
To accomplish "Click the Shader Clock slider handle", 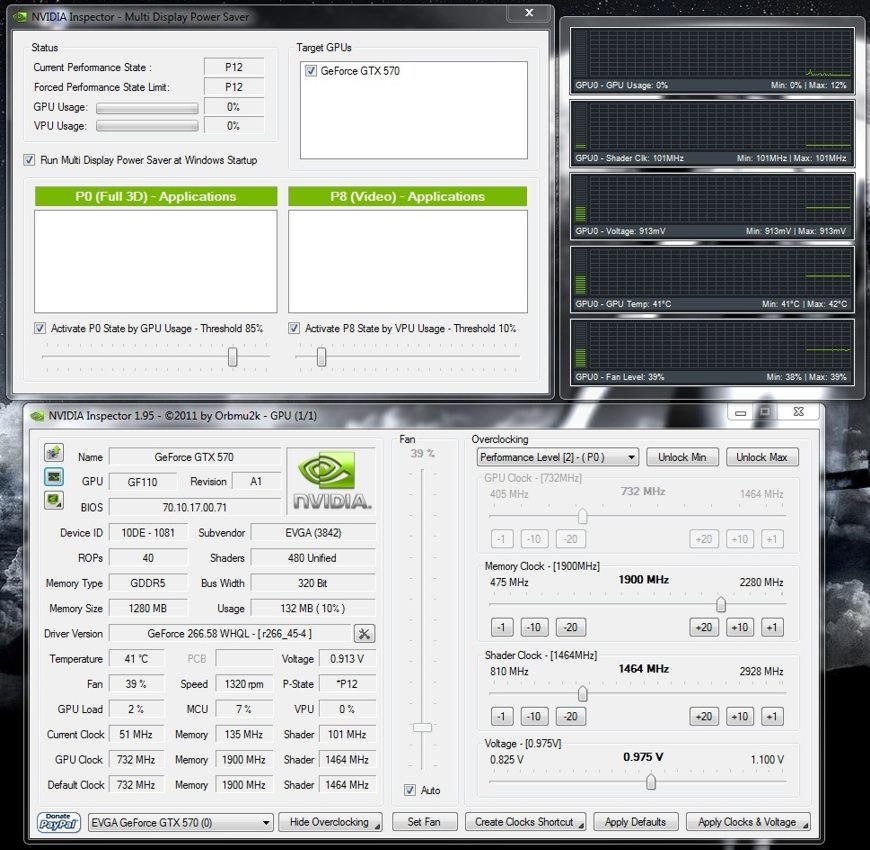I will pyautogui.click(x=583, y=693).
